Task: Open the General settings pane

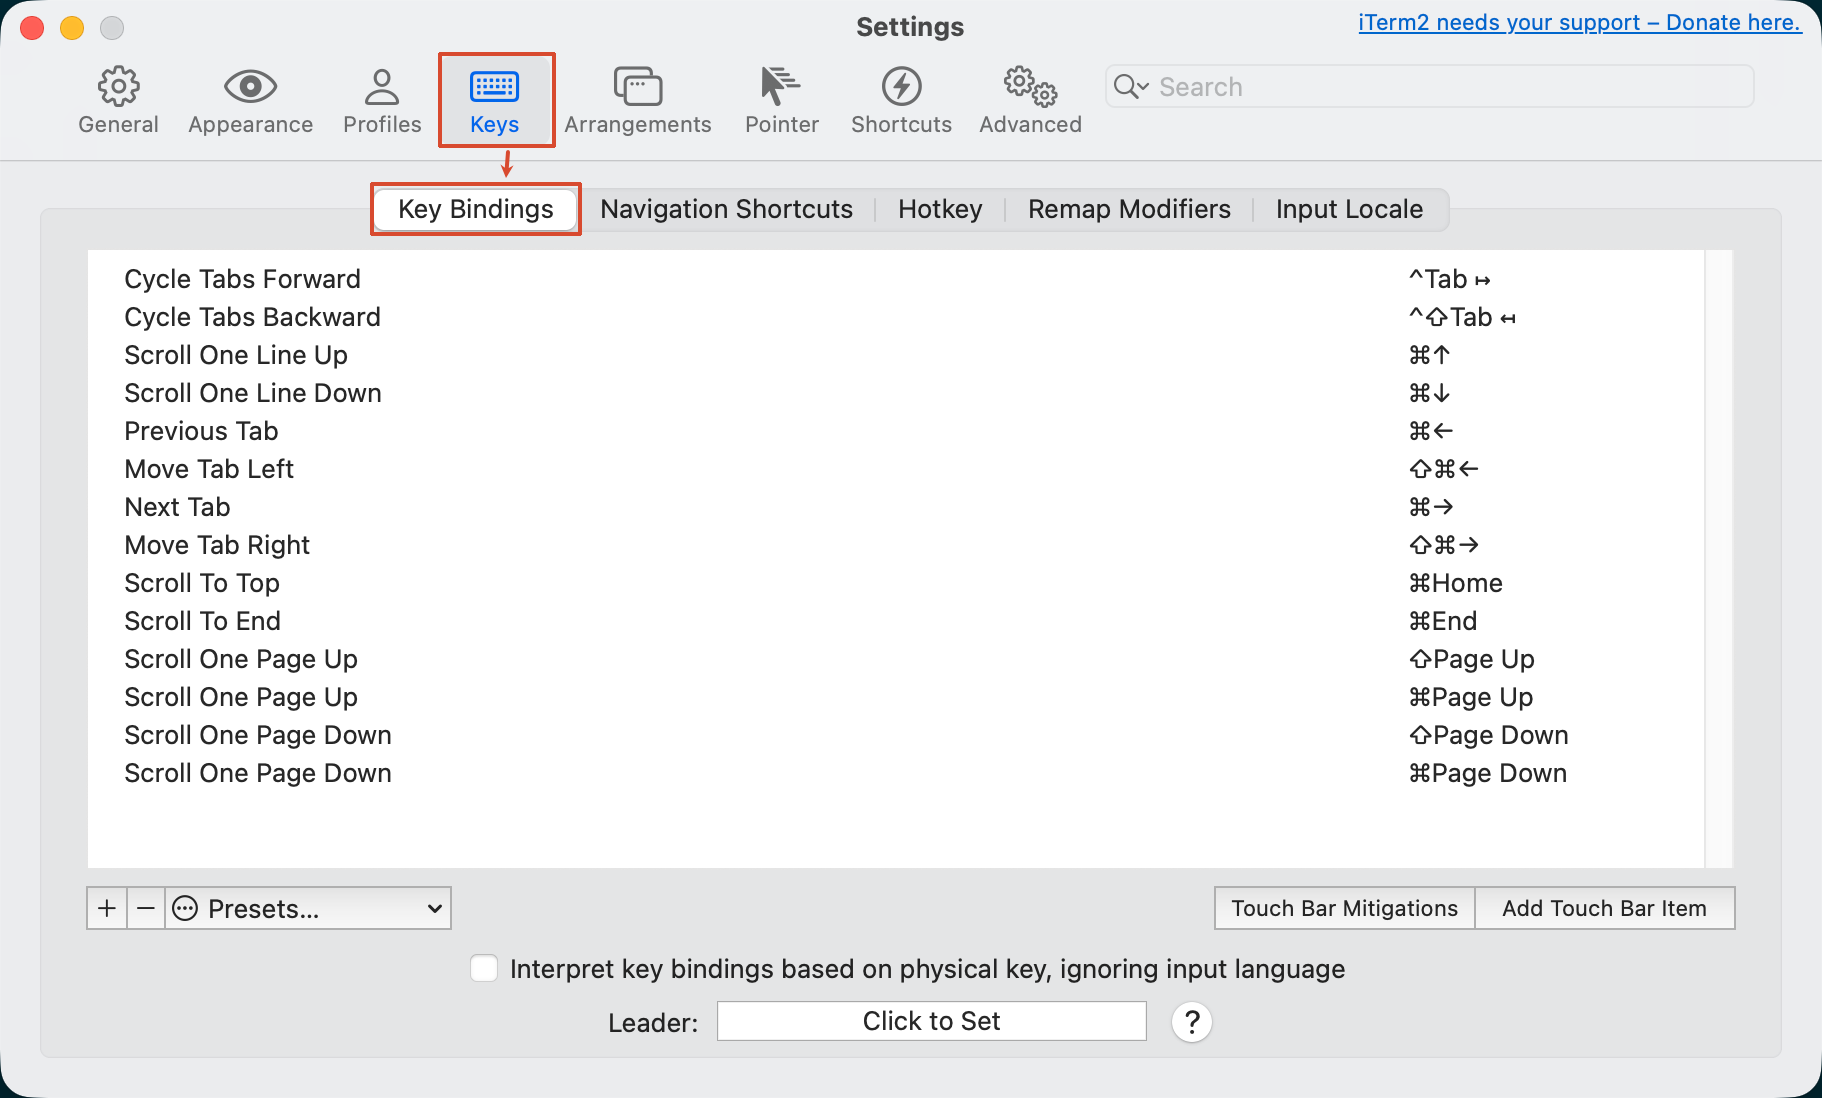Action: click(118, 101)
